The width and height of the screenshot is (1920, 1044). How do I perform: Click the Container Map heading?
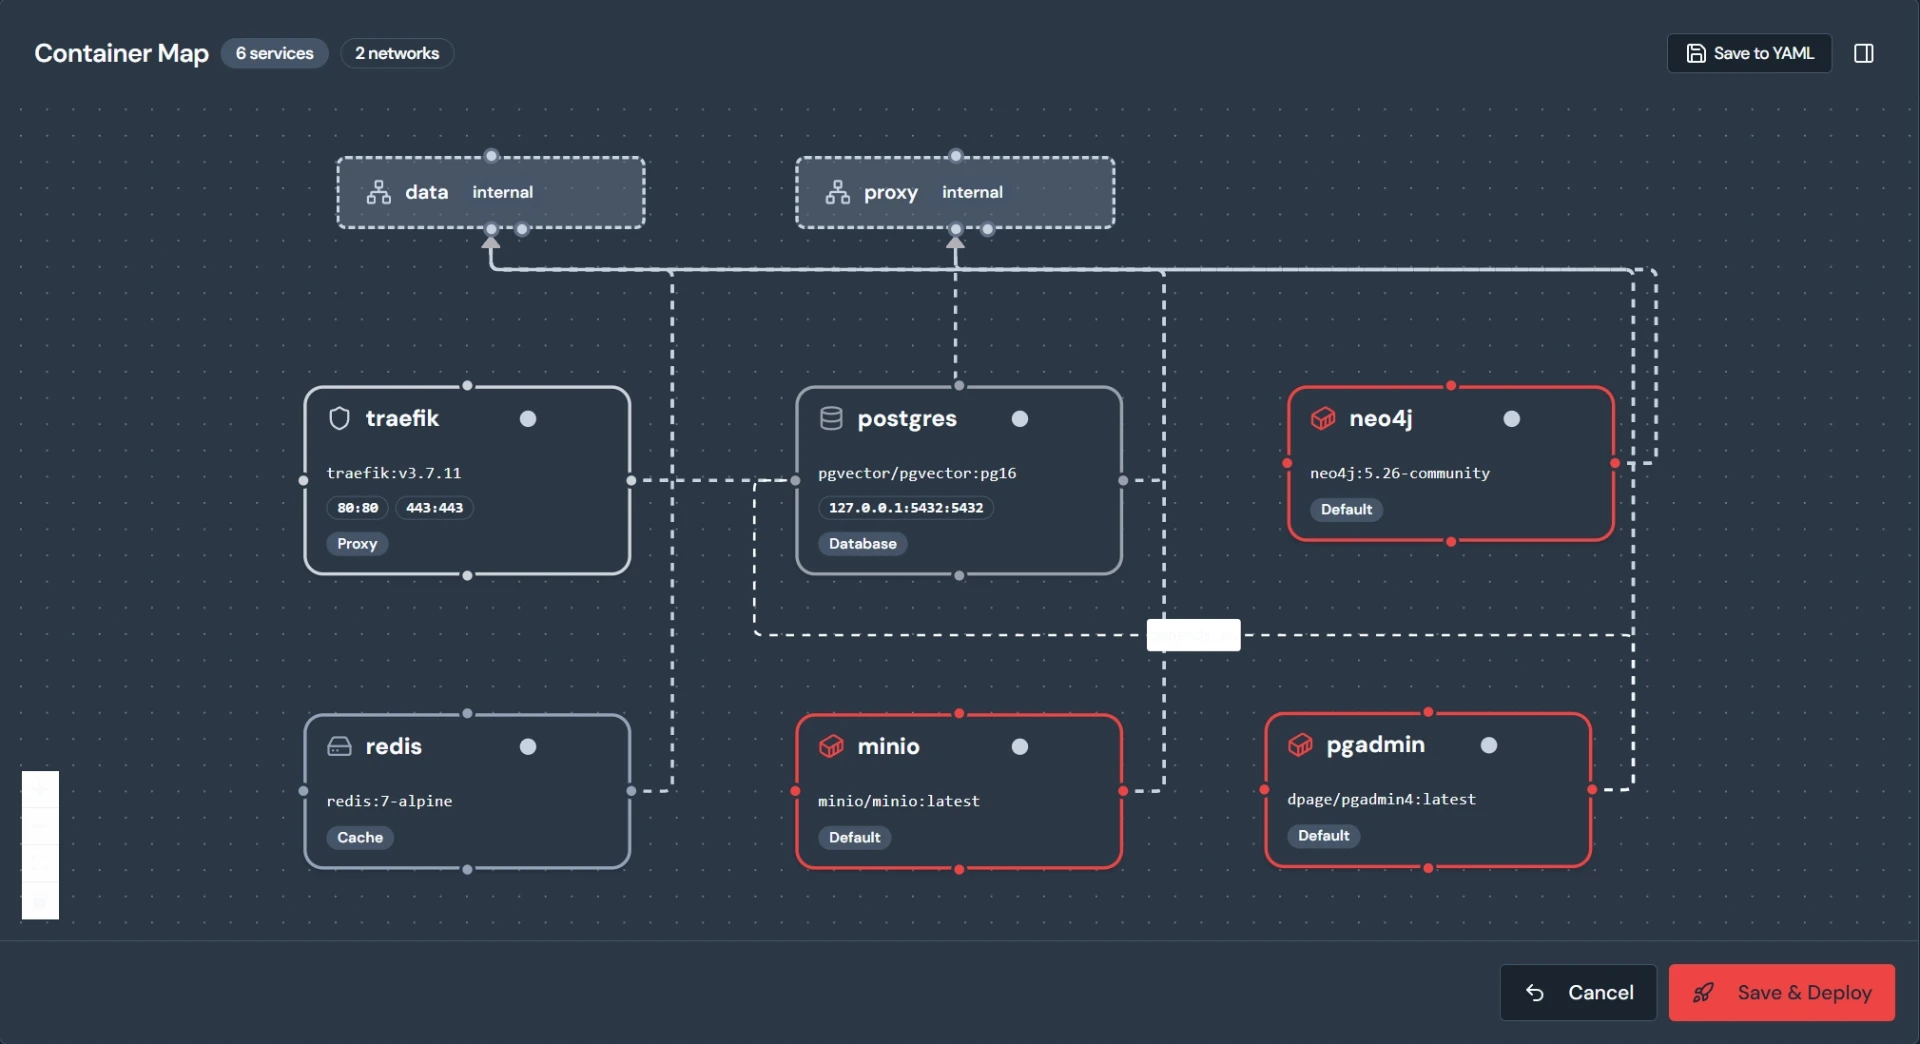tap(121, 53)
